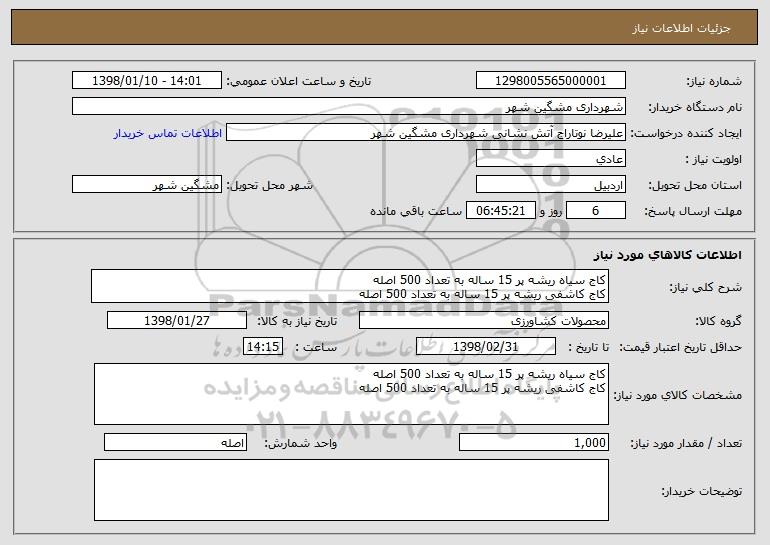770x545 pixels.
Task: Select the goods group field محصولات کشاورزی
Action: pyautogui.click(x=484, y=321)
